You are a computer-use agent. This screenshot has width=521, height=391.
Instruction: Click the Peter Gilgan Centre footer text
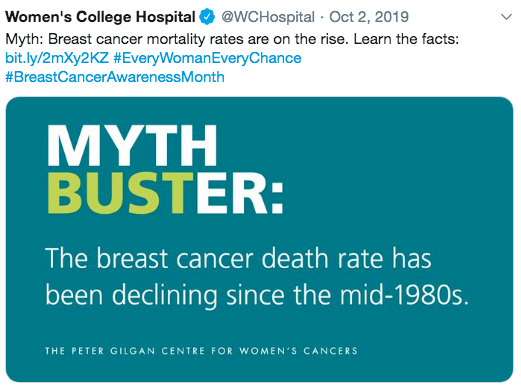tap(201, 351)
